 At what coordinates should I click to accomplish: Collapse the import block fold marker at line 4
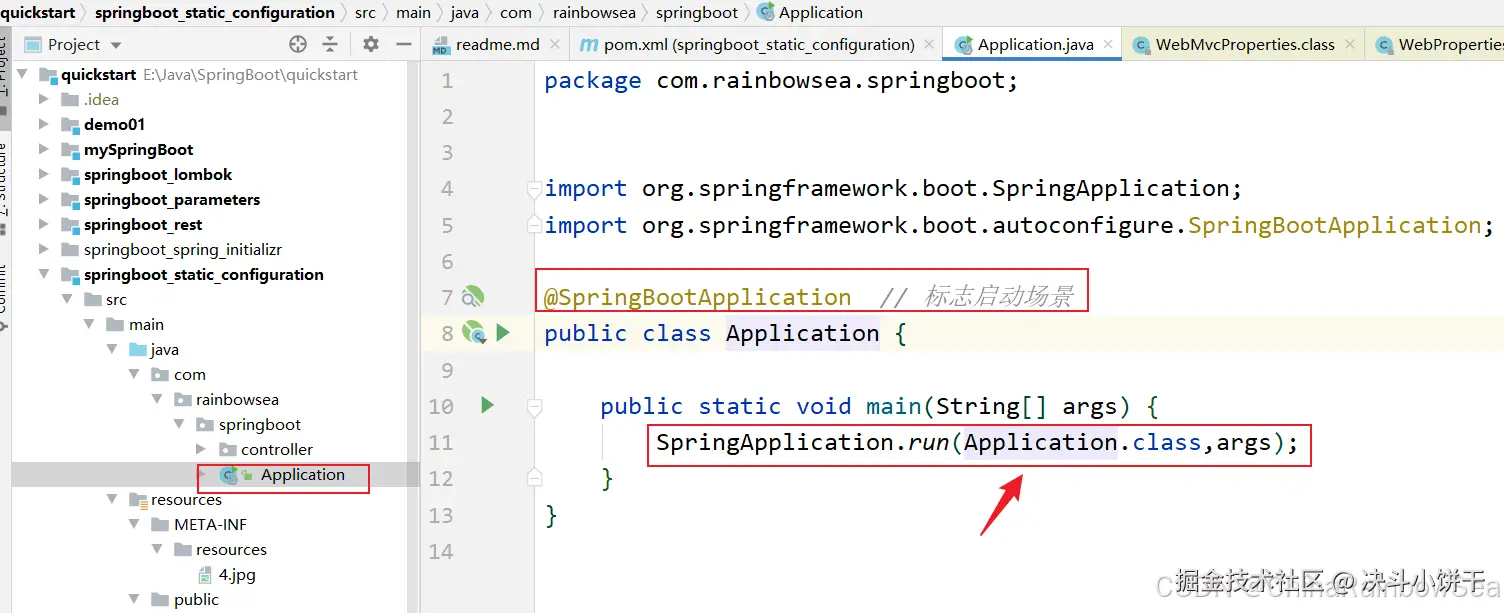(x=534, y=189)
